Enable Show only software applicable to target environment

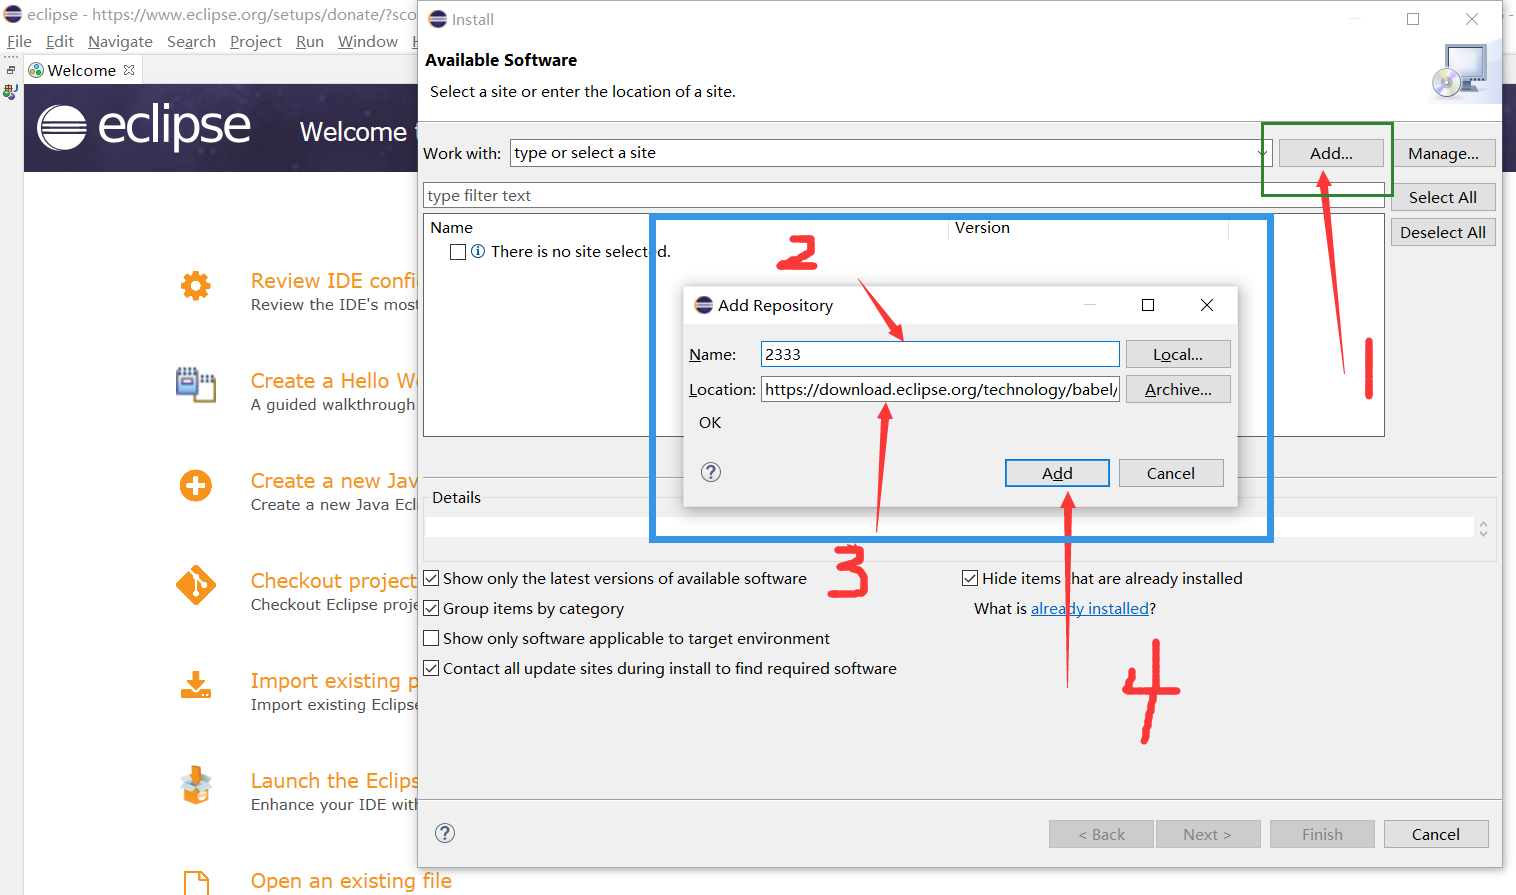coord(431,638)
